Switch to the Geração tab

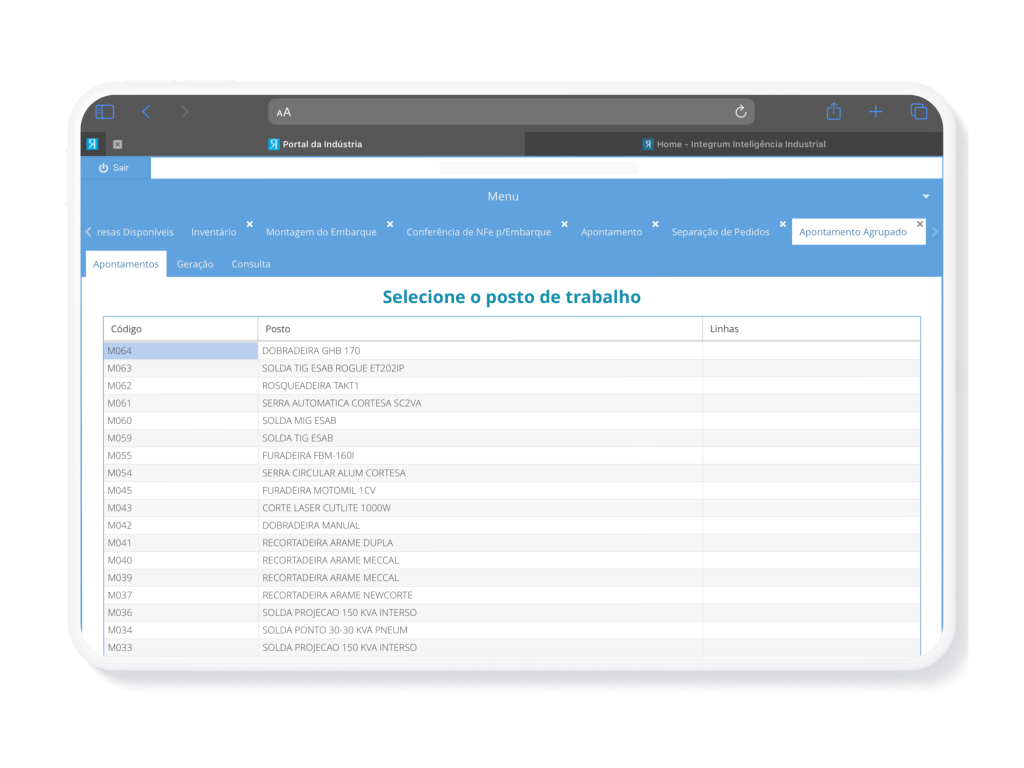(195, 264)
